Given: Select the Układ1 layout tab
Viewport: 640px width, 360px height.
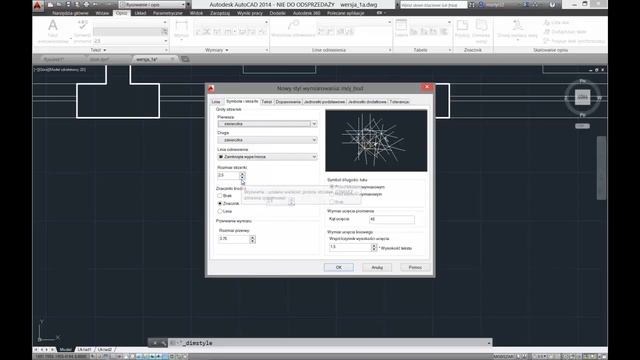Looking at the screenshot, I should pyautogui.click(x=84, y=349).
